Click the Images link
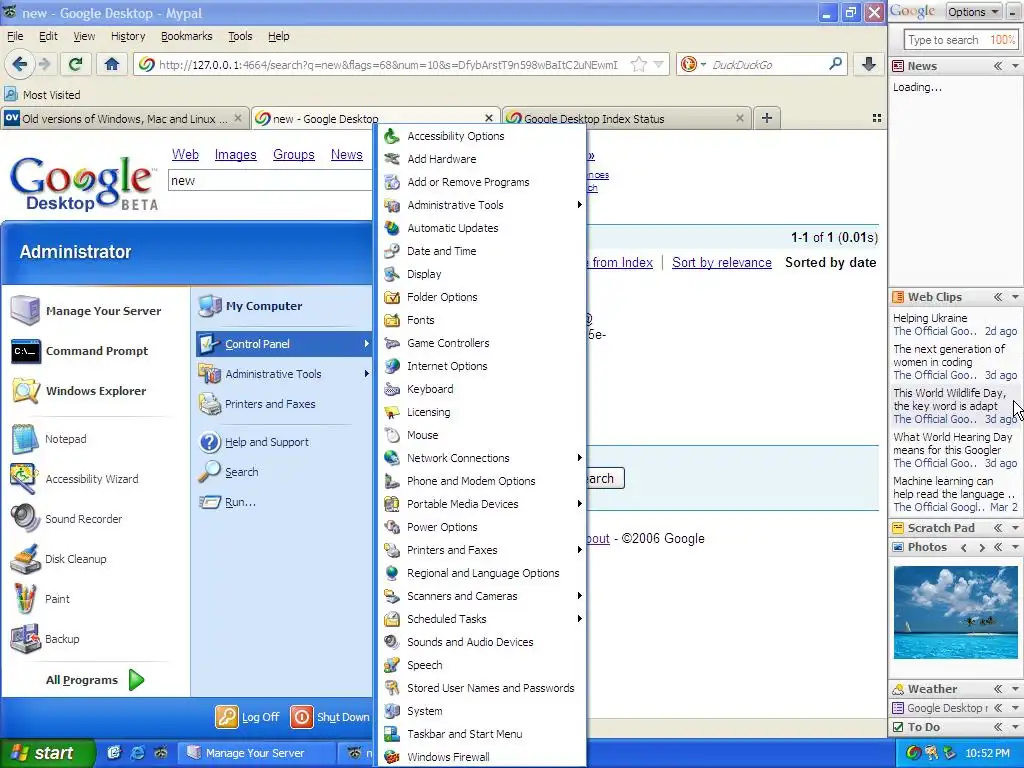Screen dimensions: 1024x768 pyautogui.click(x=235, y=155)
